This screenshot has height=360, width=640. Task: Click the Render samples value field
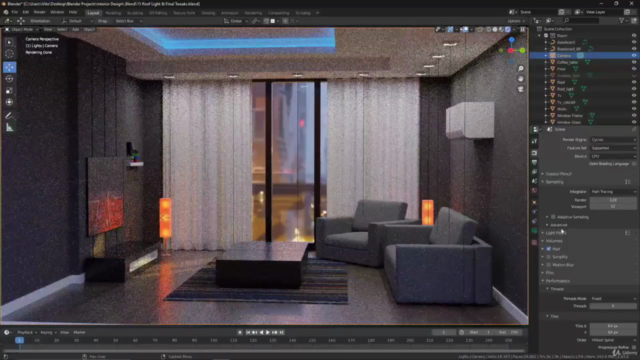[x=613, y=200]
